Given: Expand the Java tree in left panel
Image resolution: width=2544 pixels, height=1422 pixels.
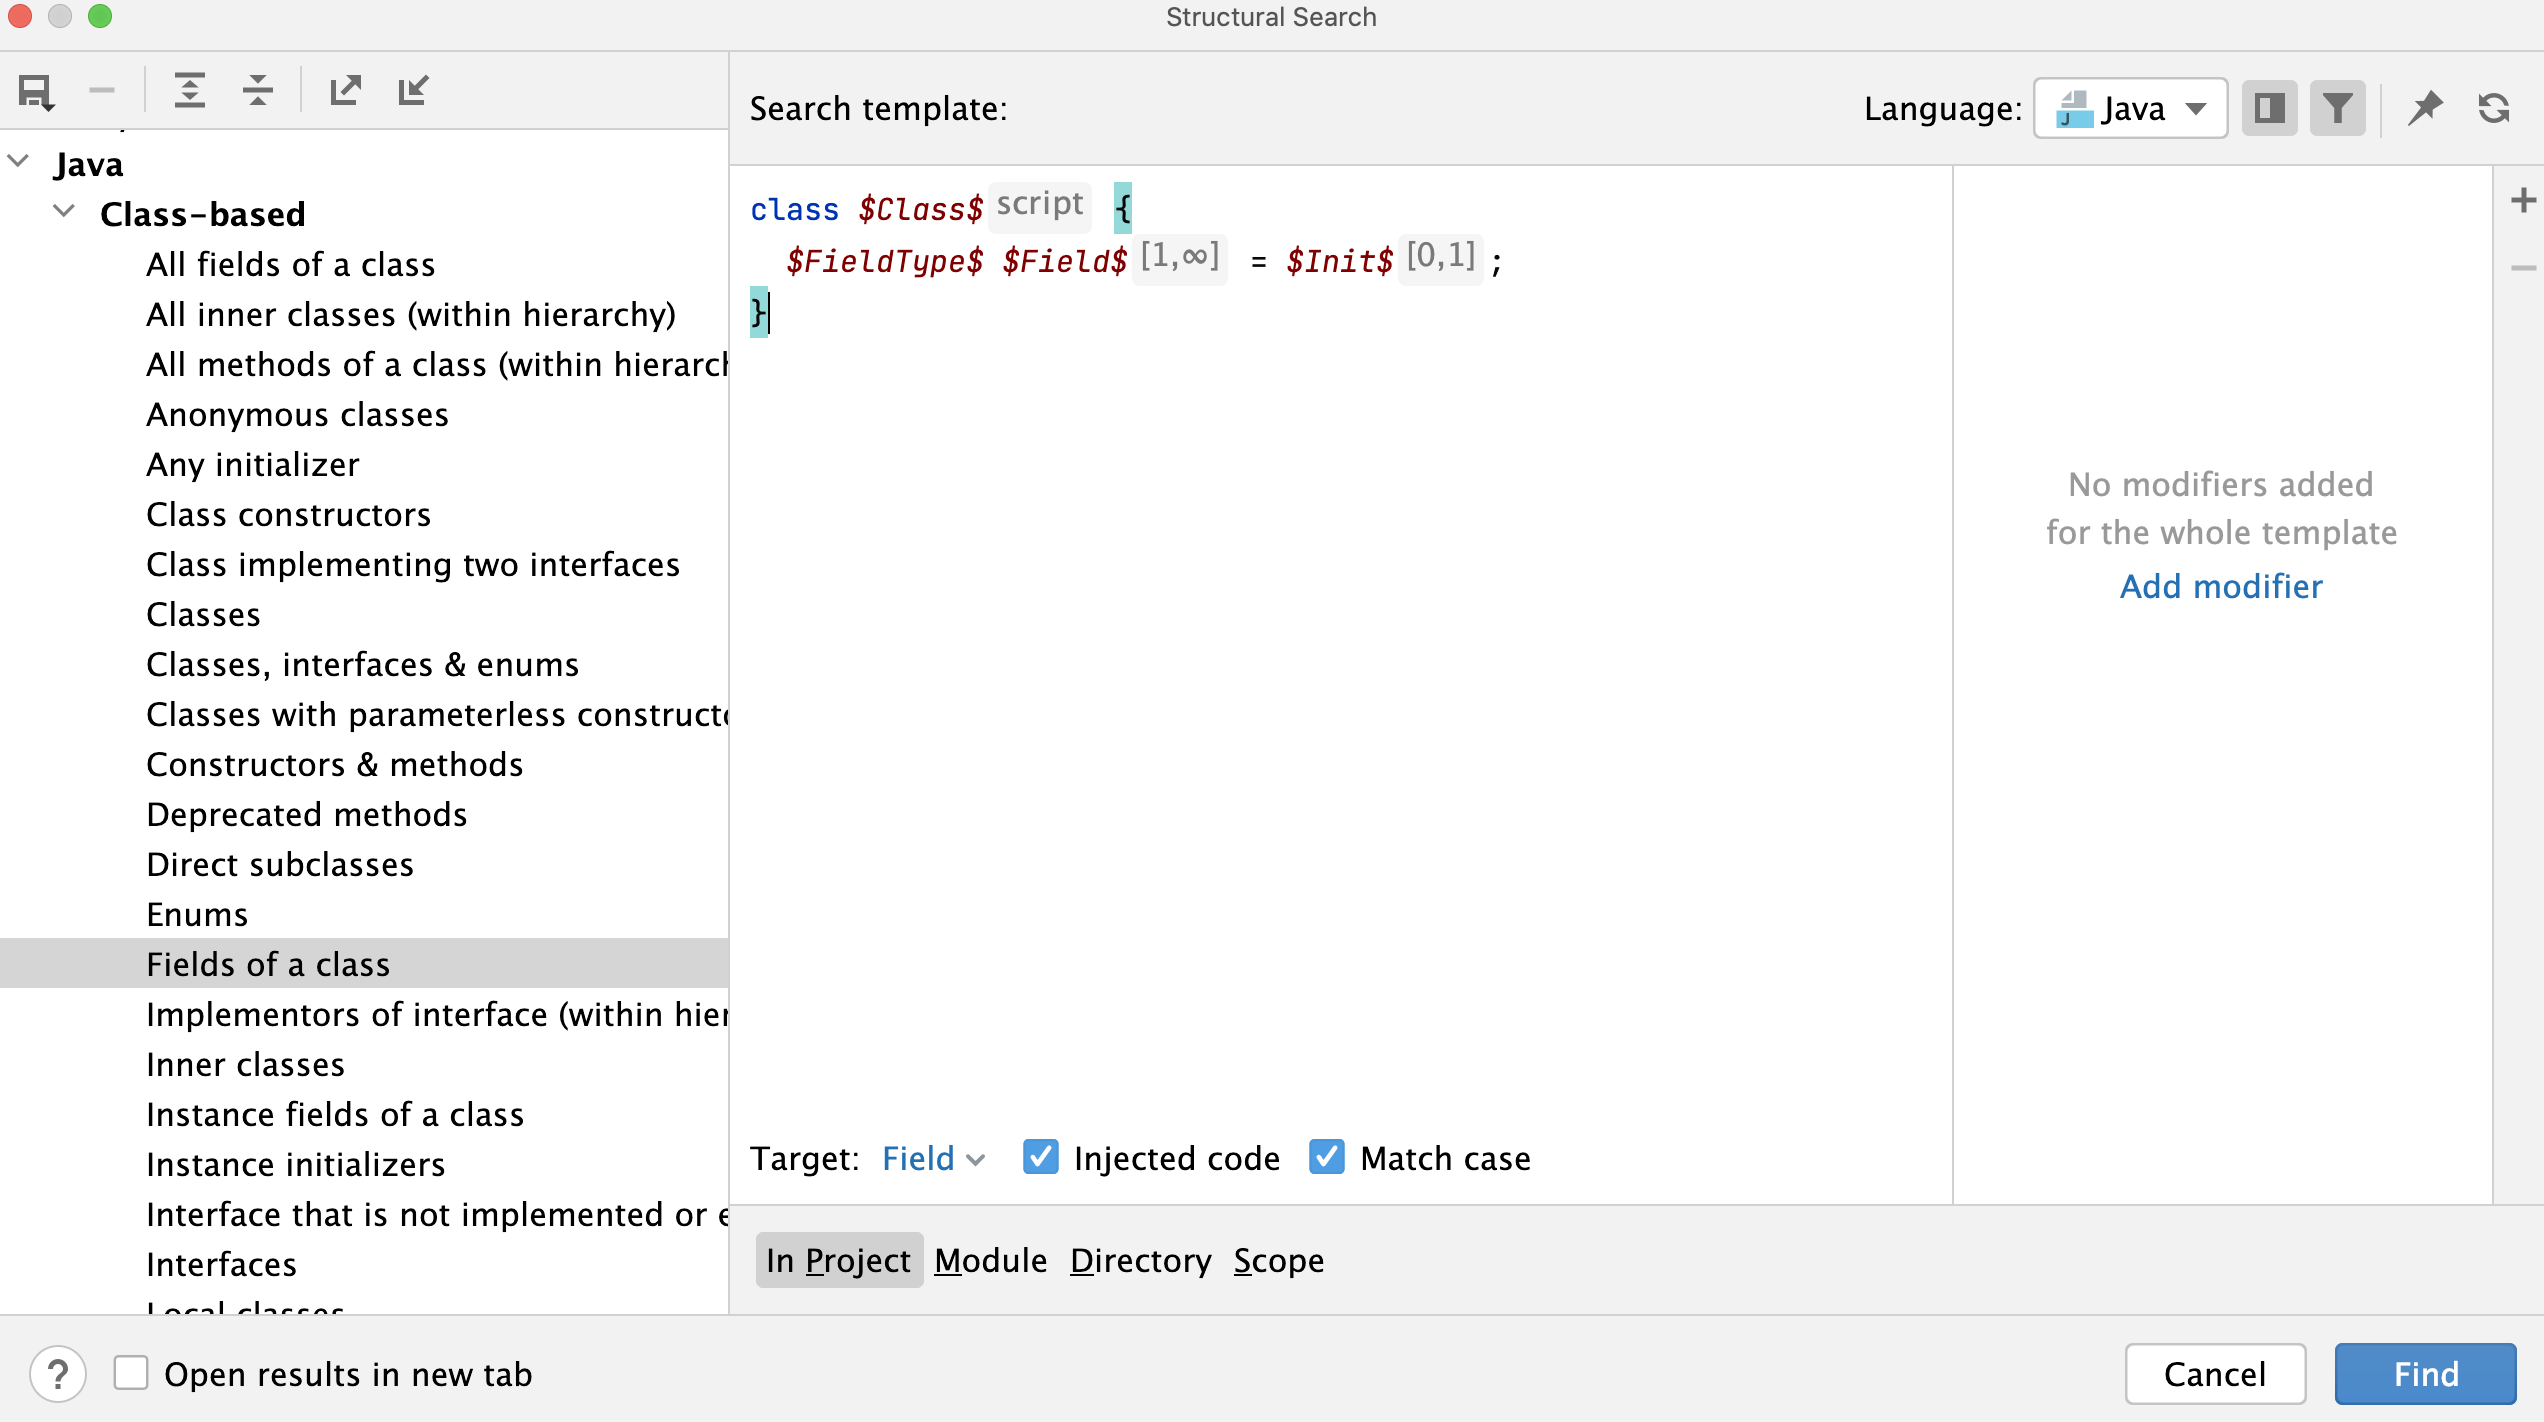Looking at the screenshot, I should click(21, 162).
